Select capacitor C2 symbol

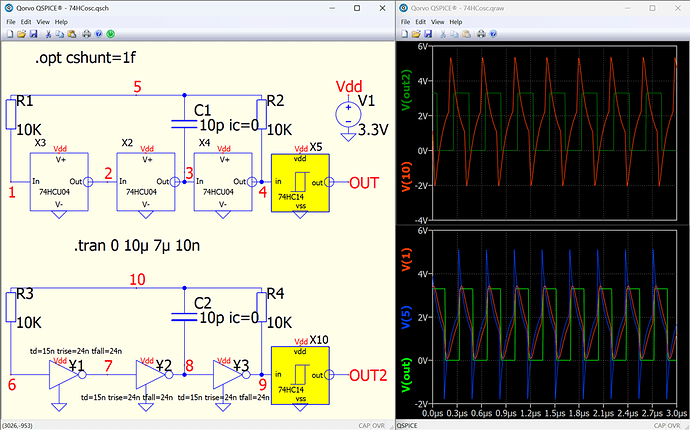pos(184,316)
